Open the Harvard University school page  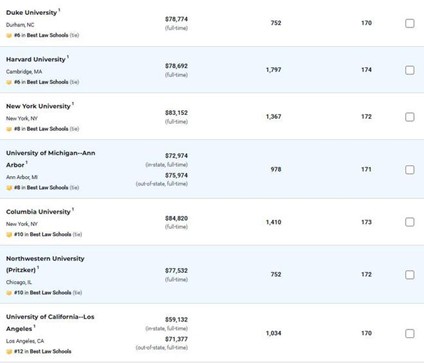click(x=36, y=59)
